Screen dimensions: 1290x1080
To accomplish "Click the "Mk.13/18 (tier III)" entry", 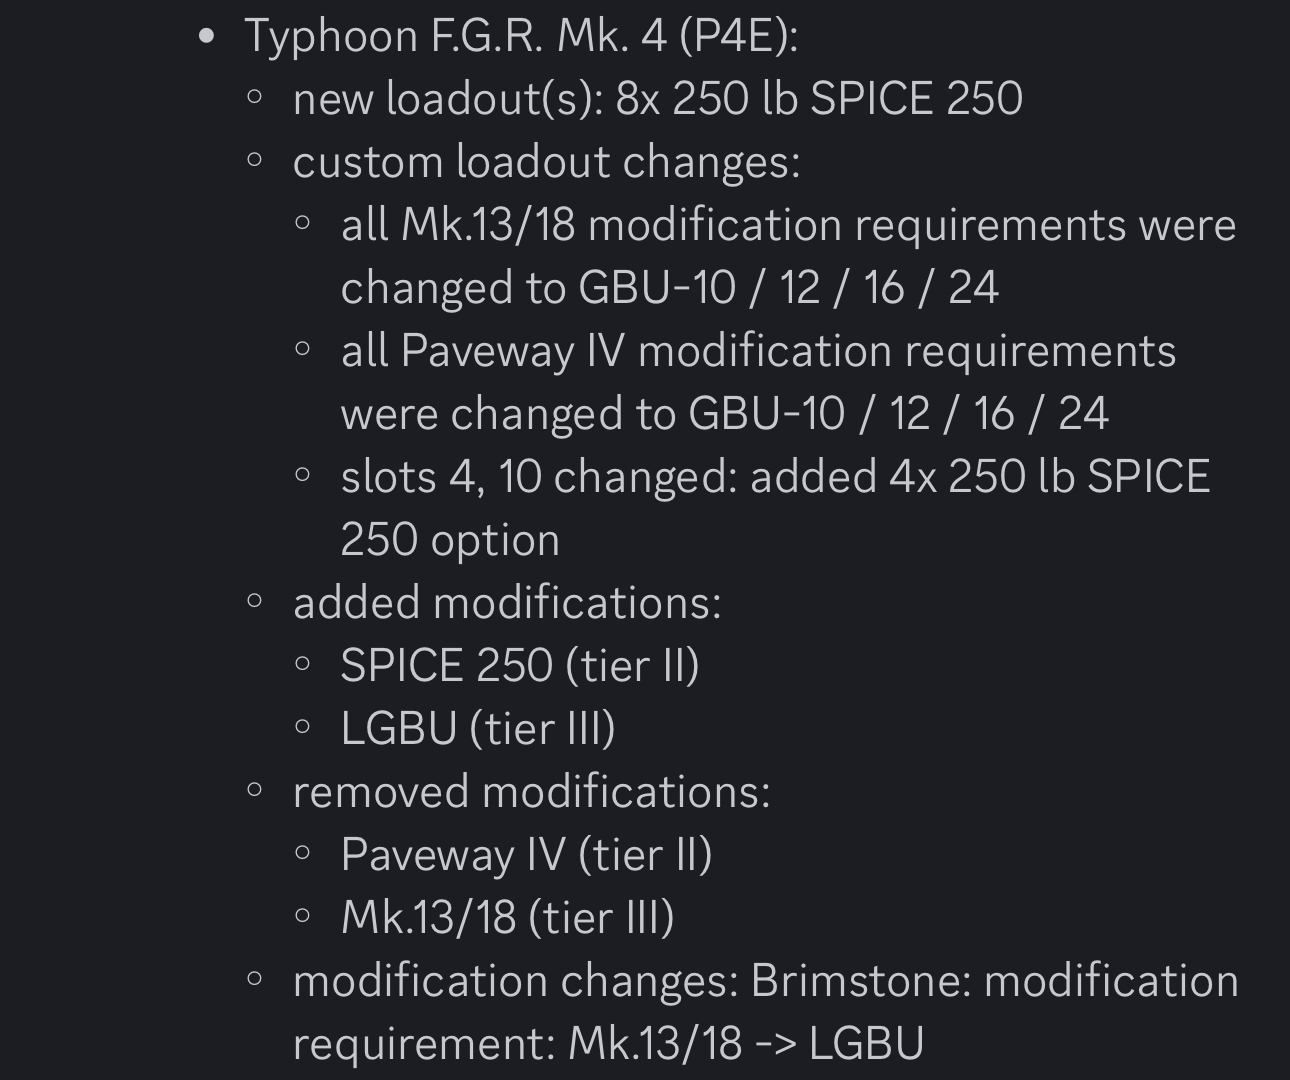I will pyautogui.click(x=507, y=918).
